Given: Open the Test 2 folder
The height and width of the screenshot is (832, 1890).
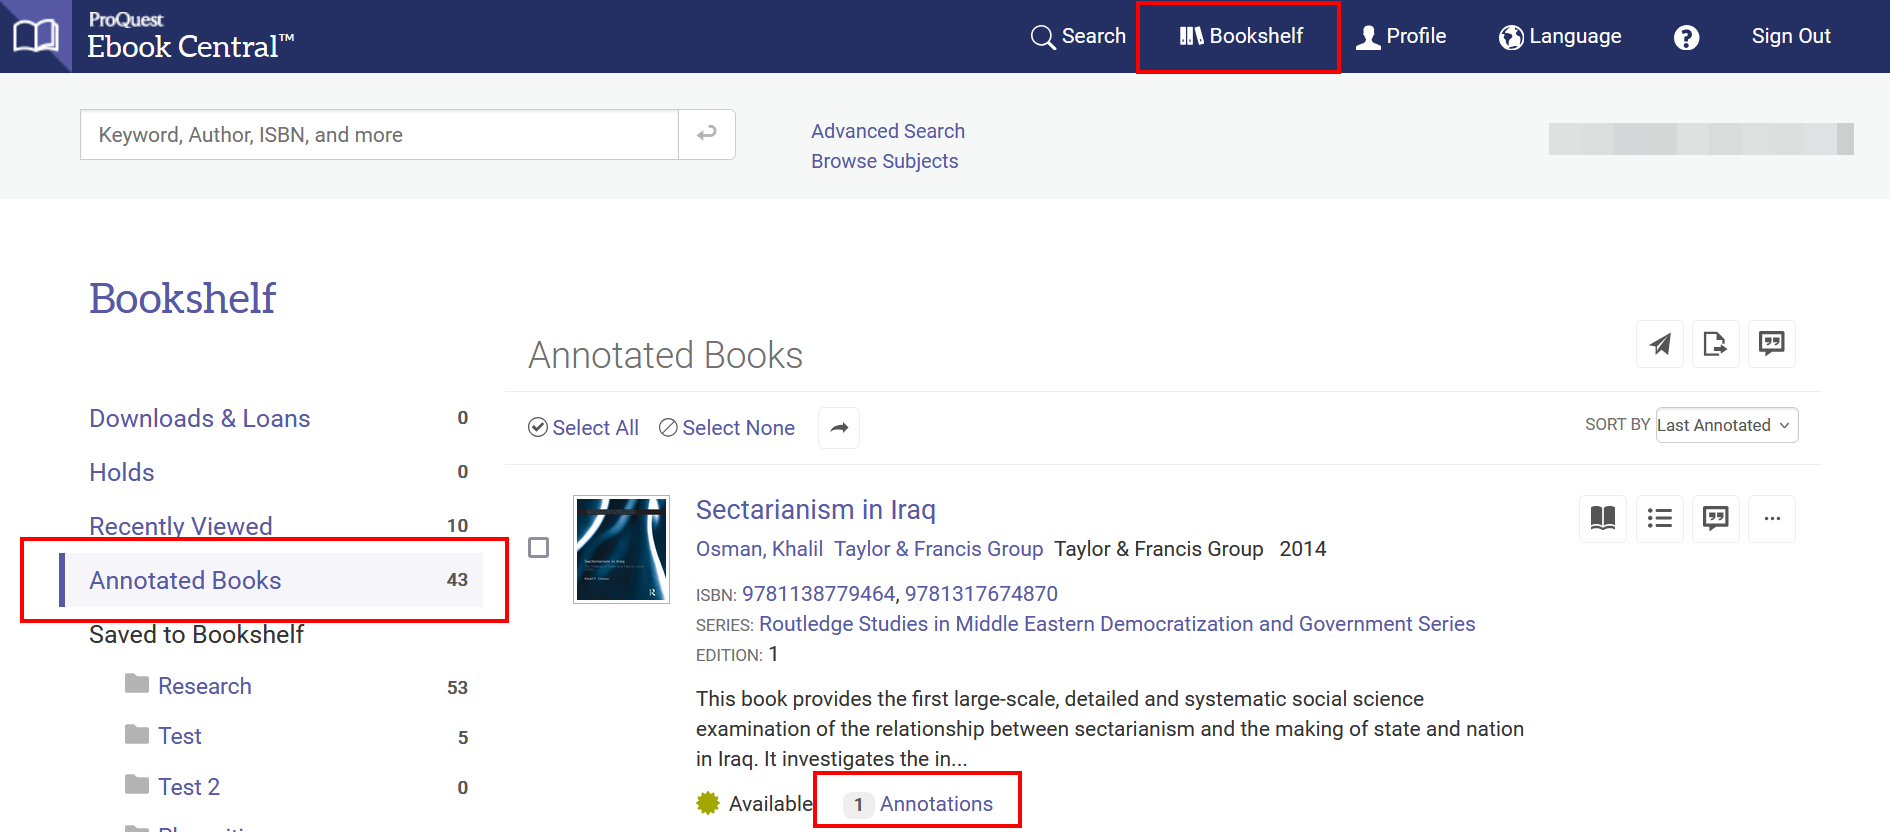Looking at the screenshot, I should (x=189, y=787).
